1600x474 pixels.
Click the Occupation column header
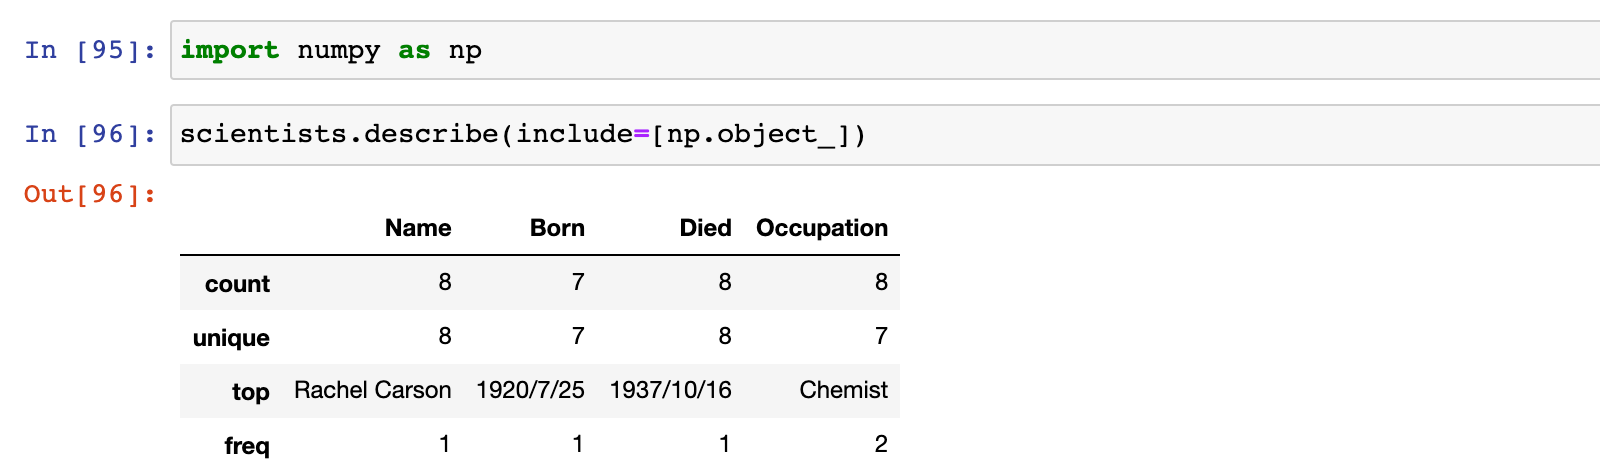click(x=822, y=228)
